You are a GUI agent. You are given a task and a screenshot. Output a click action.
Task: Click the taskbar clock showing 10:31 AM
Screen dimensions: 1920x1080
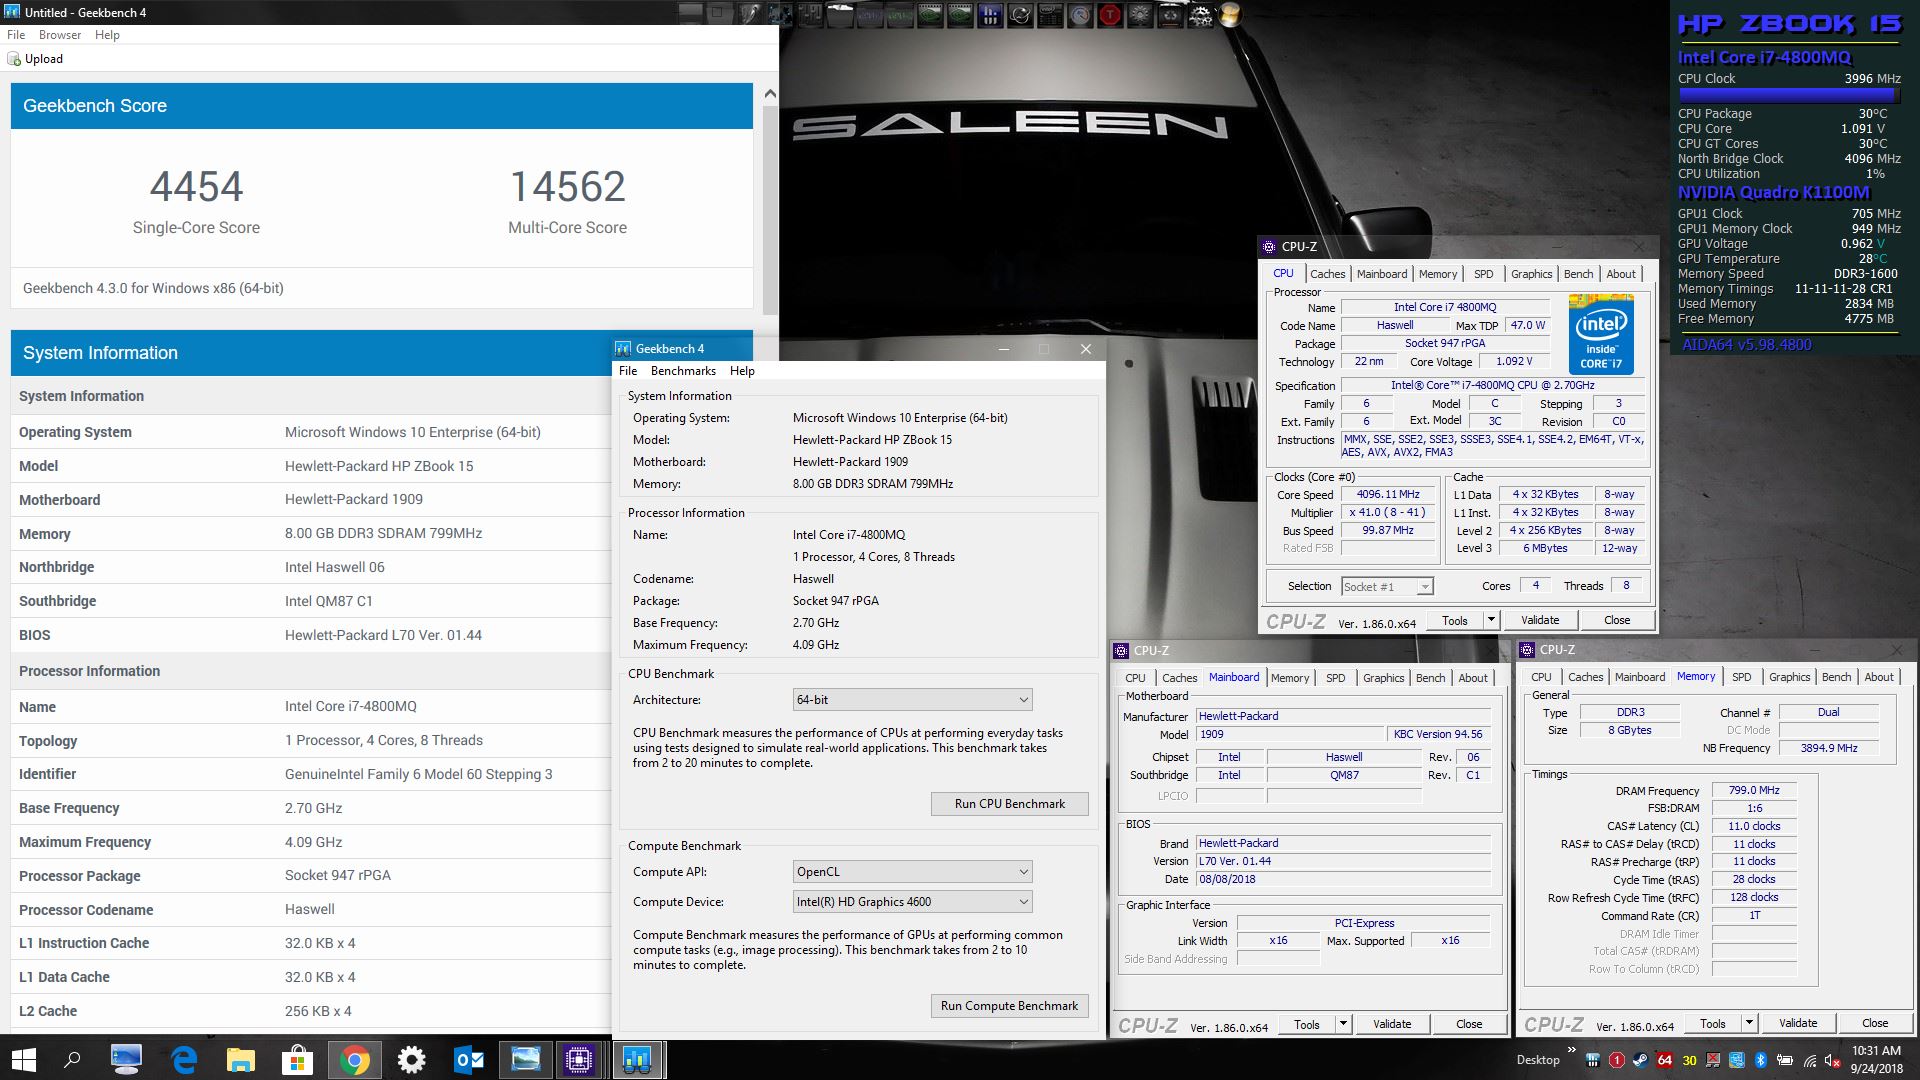point(1876,1060)
